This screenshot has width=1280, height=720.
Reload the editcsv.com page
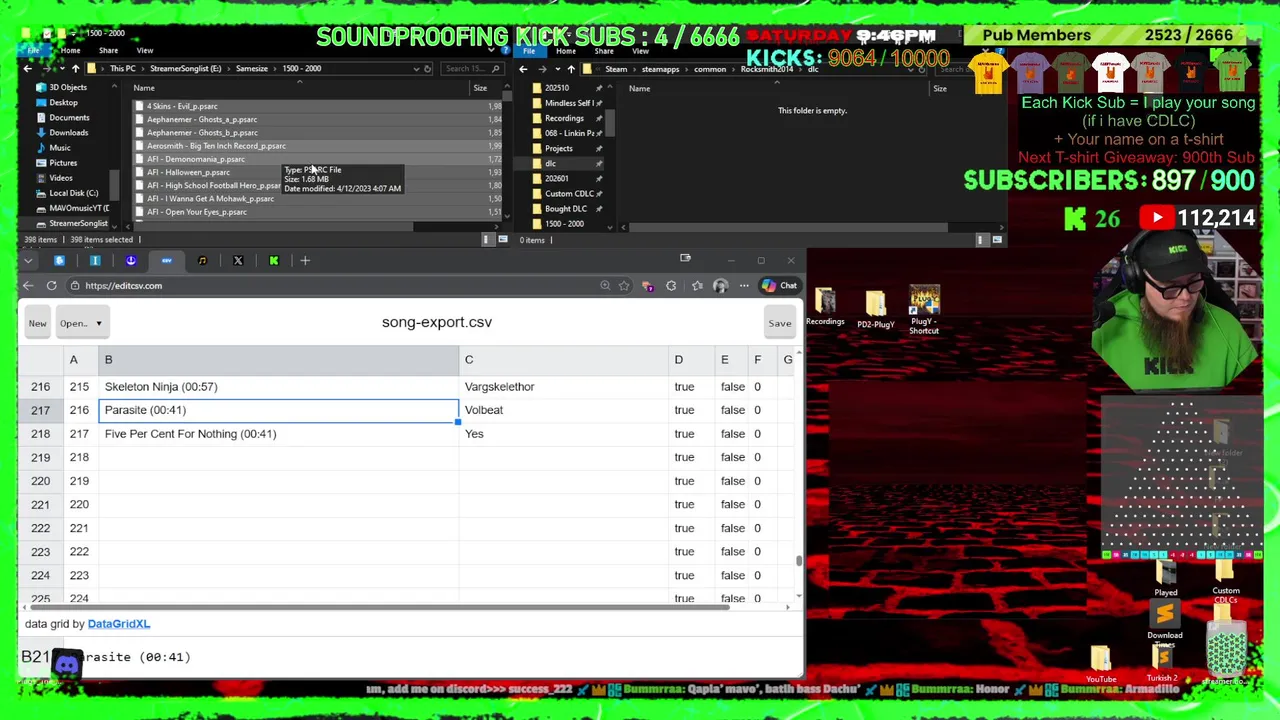[x=51, y=286]
